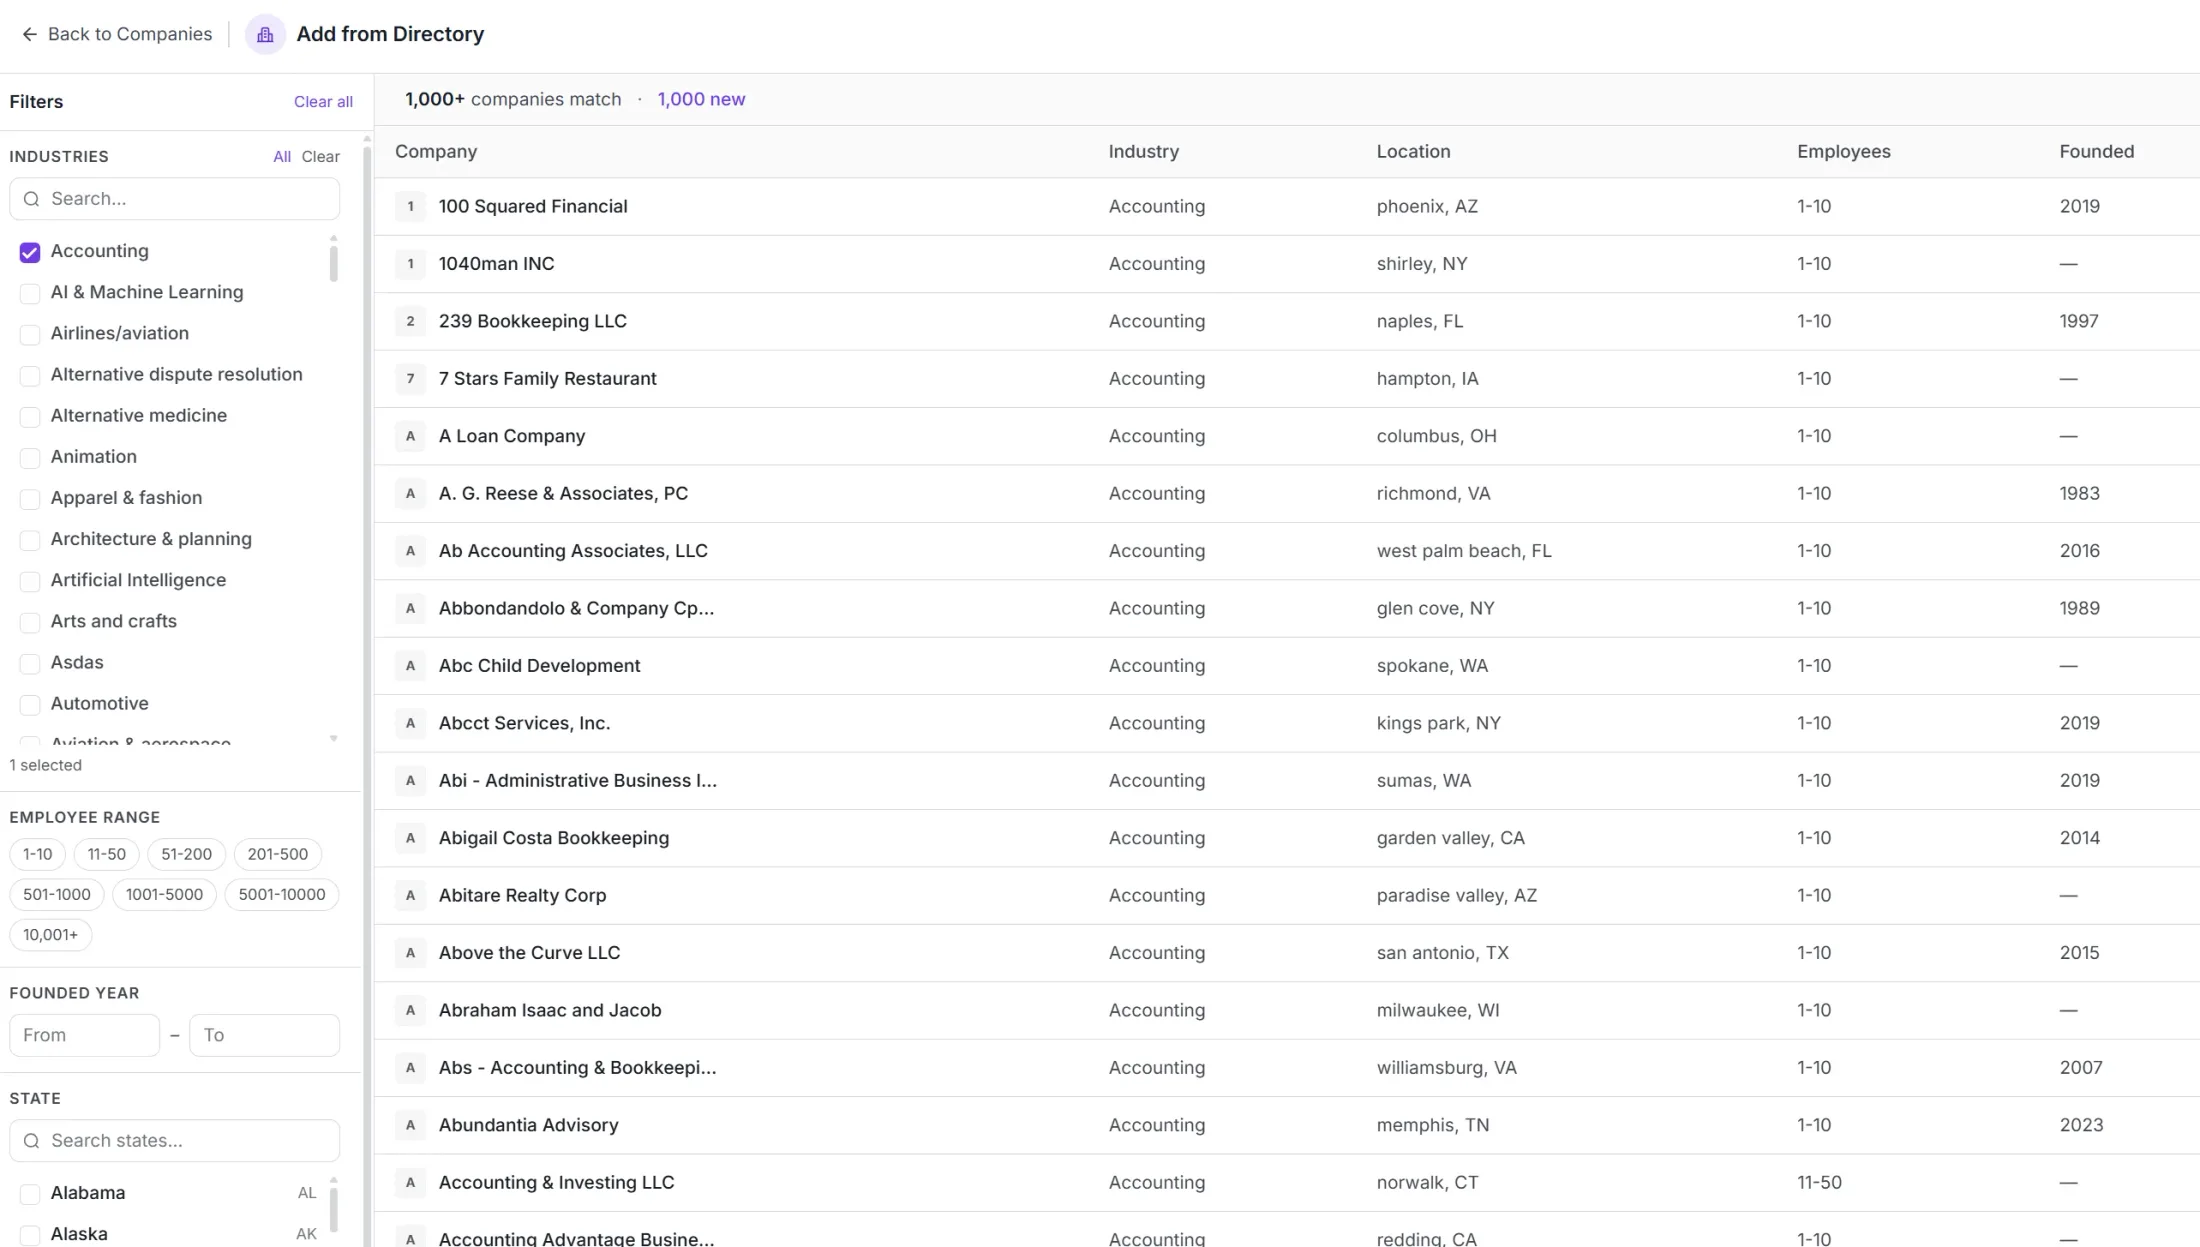This screenshot has width=2200, height=1247.
Task: Click the Founded Year To field
Action: coord(265,1035)
